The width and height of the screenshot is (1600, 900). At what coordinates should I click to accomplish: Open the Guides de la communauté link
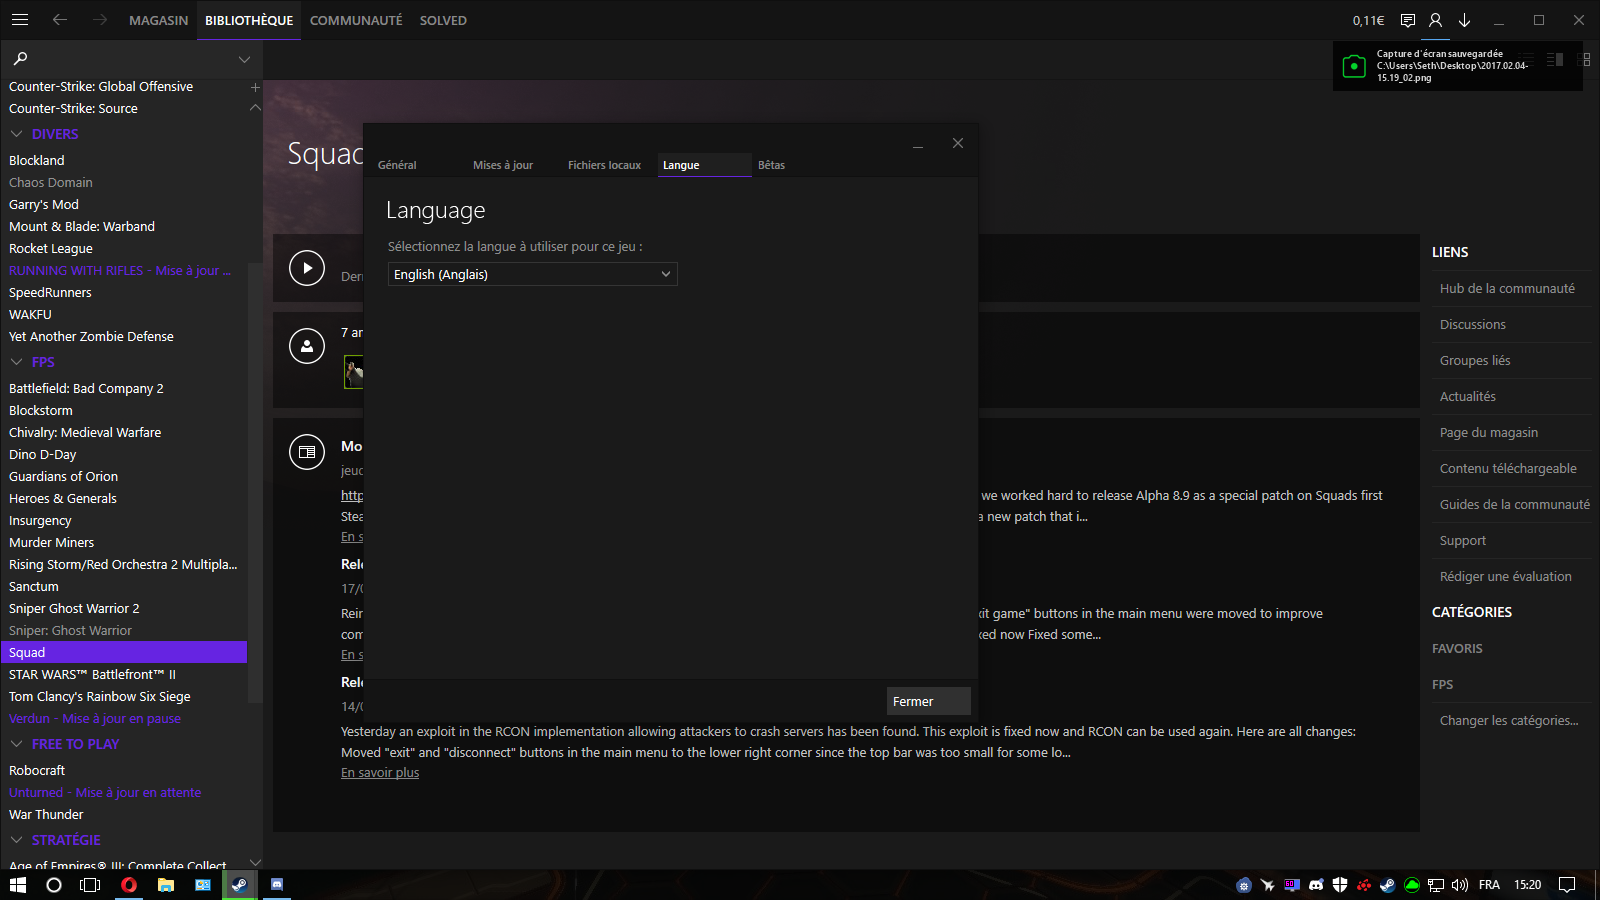1514,504
